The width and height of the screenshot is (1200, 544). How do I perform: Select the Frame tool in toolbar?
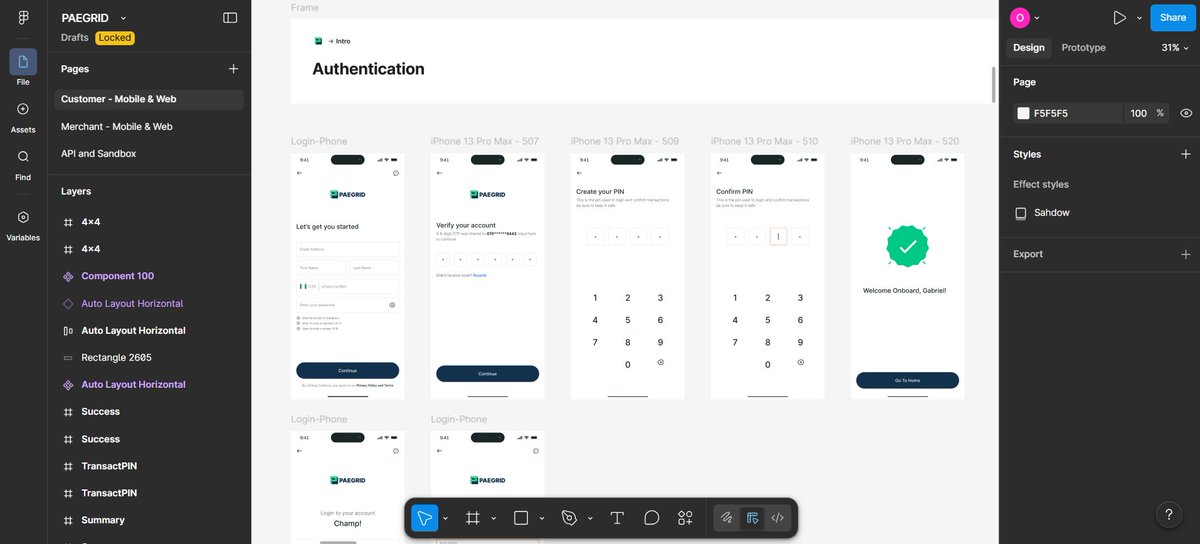pyautogui.click(x=473, y=518)
